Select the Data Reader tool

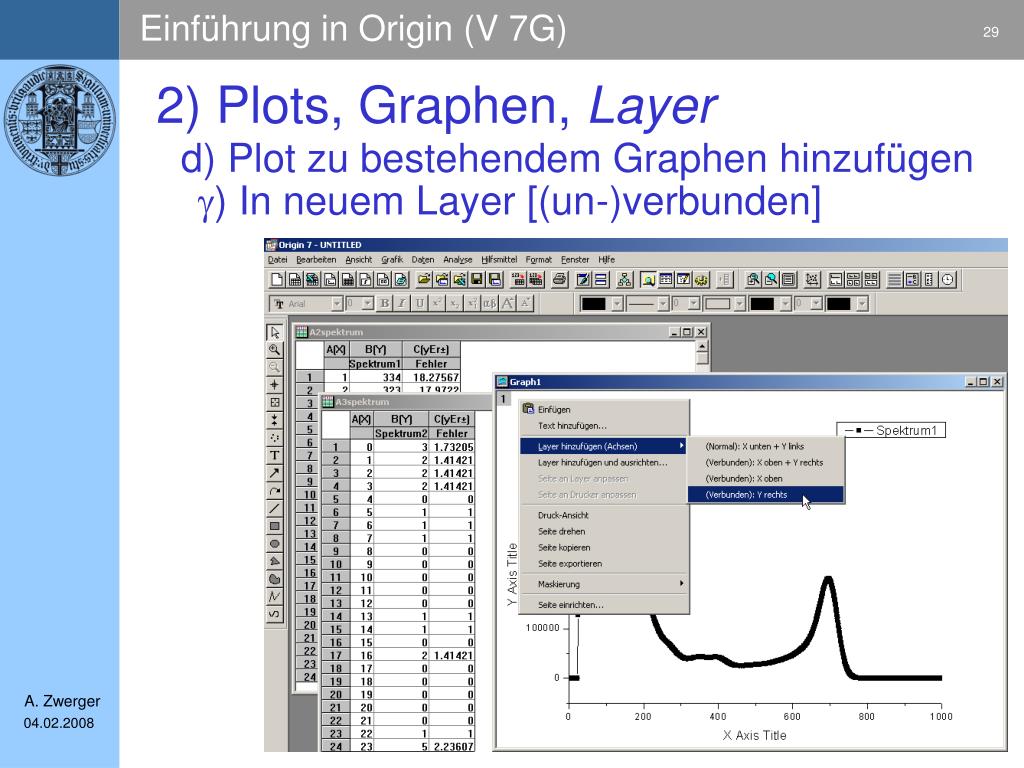275,403
